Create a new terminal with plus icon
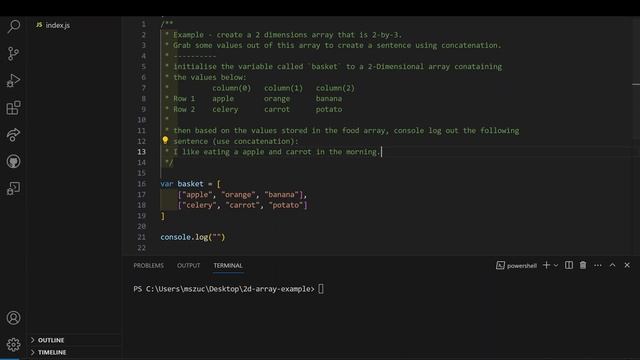 coord(546,265)
